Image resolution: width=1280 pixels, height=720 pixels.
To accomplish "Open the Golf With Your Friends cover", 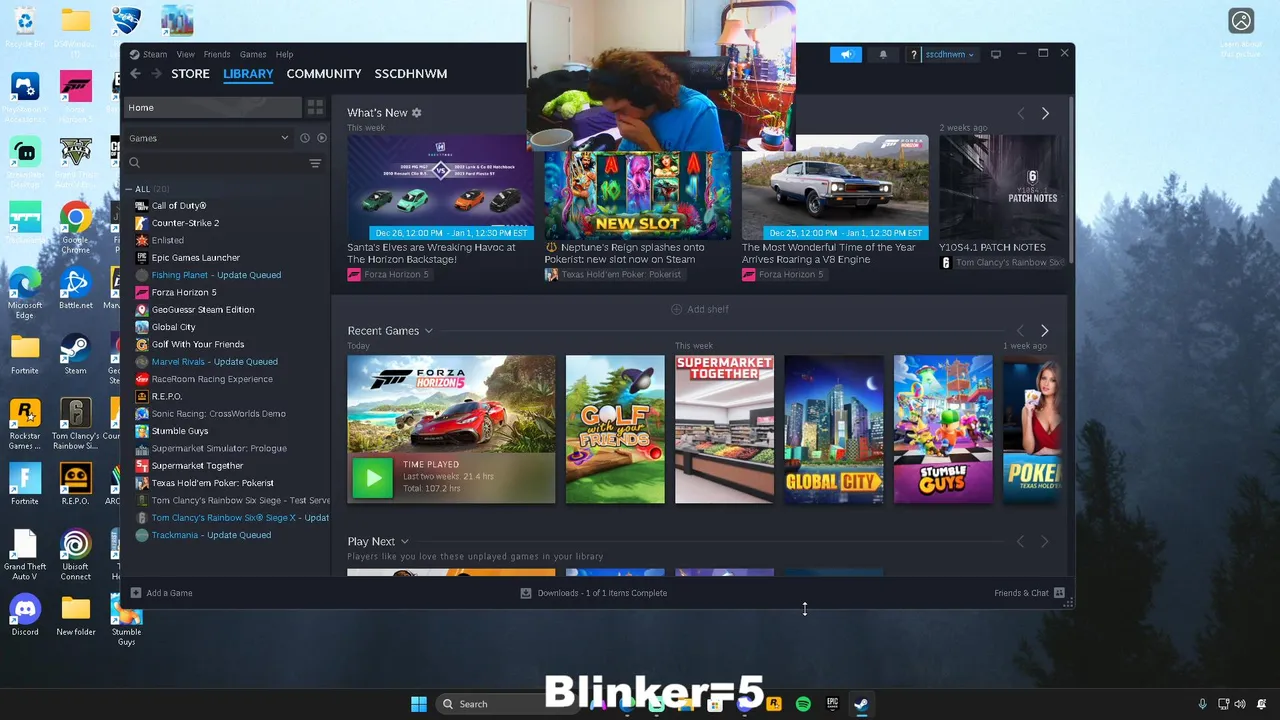I will 615,429.
